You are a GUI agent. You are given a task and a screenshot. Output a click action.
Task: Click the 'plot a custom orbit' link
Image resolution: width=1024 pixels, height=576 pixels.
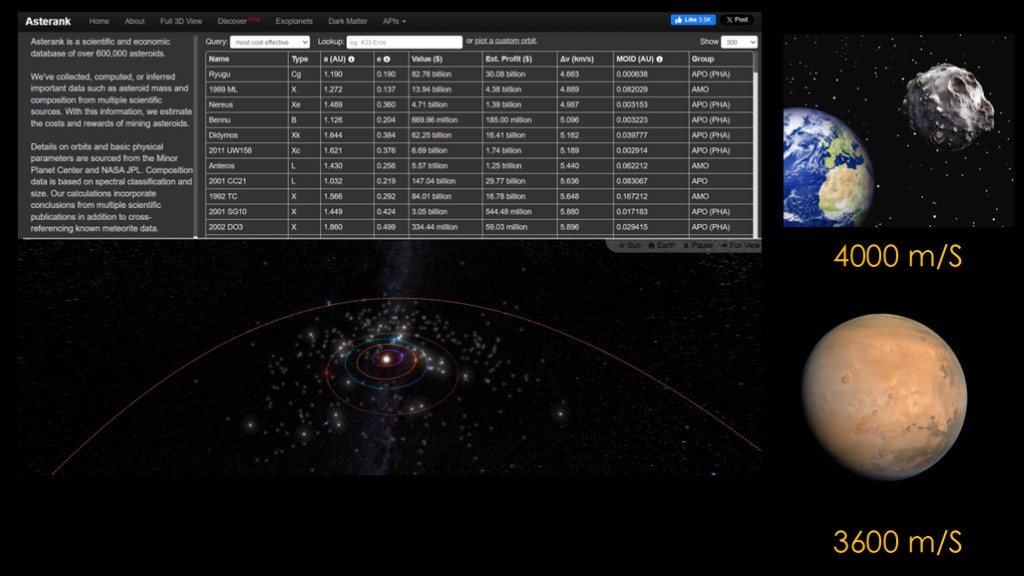(x=506, y=41)
